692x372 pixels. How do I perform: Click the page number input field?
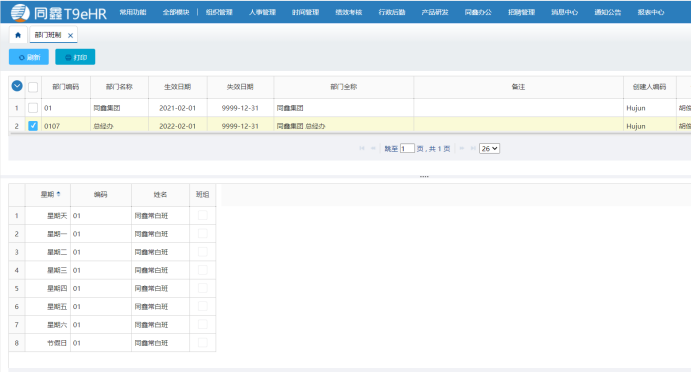[407, 149]
